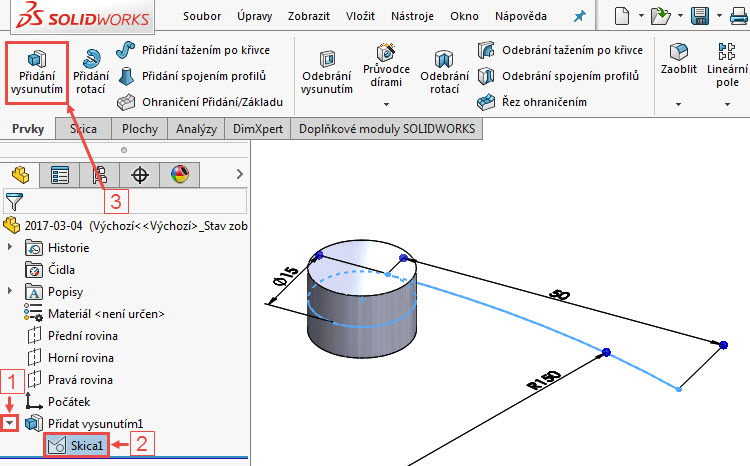Expand the Lineární pole dropdown arrow
This screenshot has height=466, width=750.
tap(727, 104)
